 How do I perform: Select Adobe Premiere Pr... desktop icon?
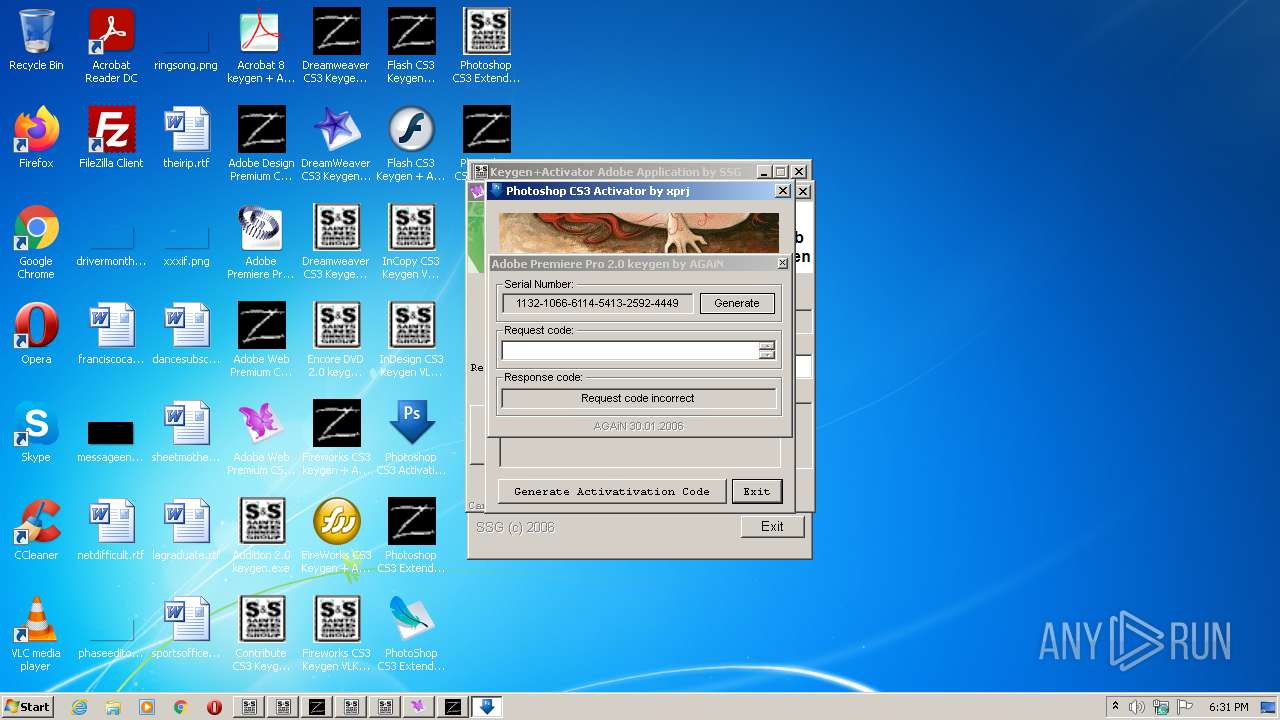261,241
